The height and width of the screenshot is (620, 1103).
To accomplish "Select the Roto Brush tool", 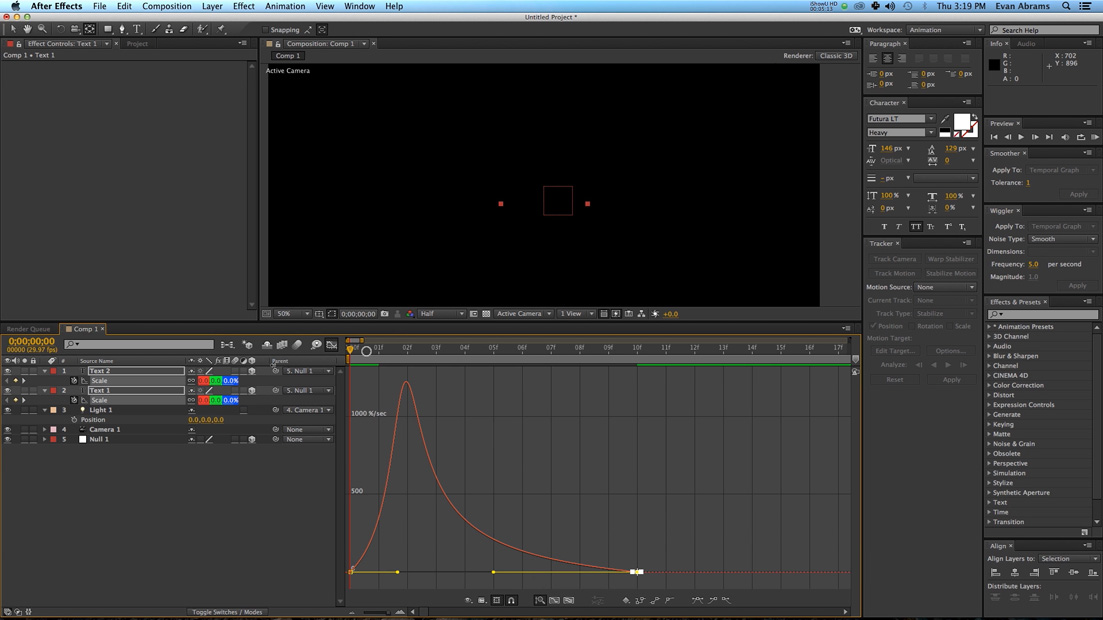I will [x=203, y=29].
